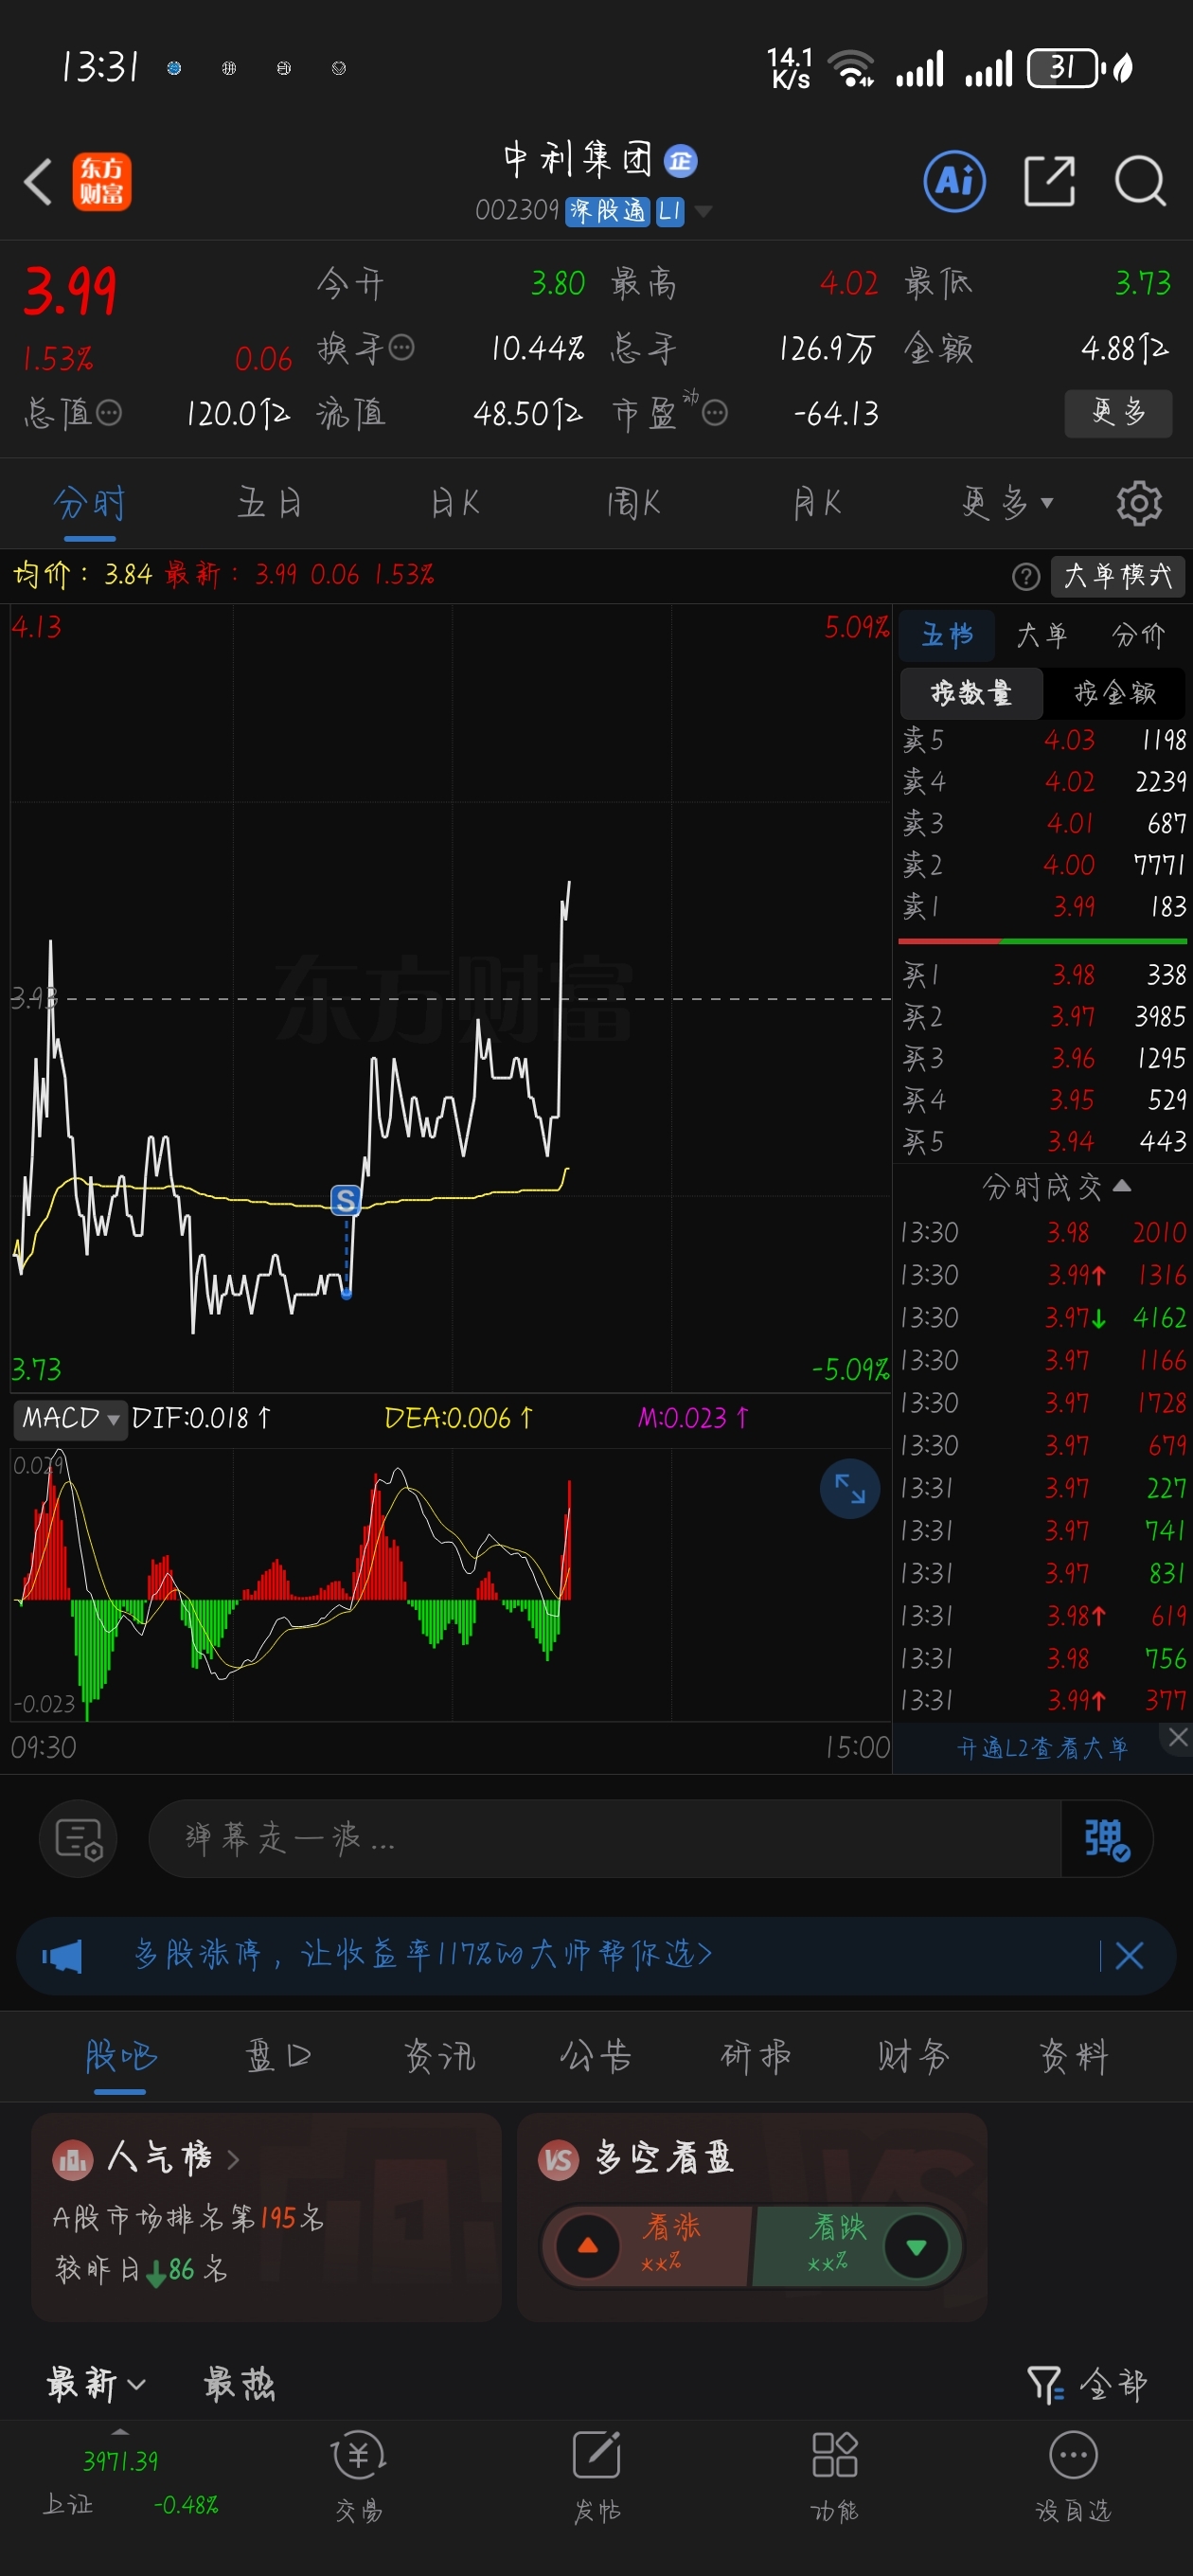Screen dimensions: 1193x2576
Task: Switch to the 月K chart tab
Action: [816, 503]
